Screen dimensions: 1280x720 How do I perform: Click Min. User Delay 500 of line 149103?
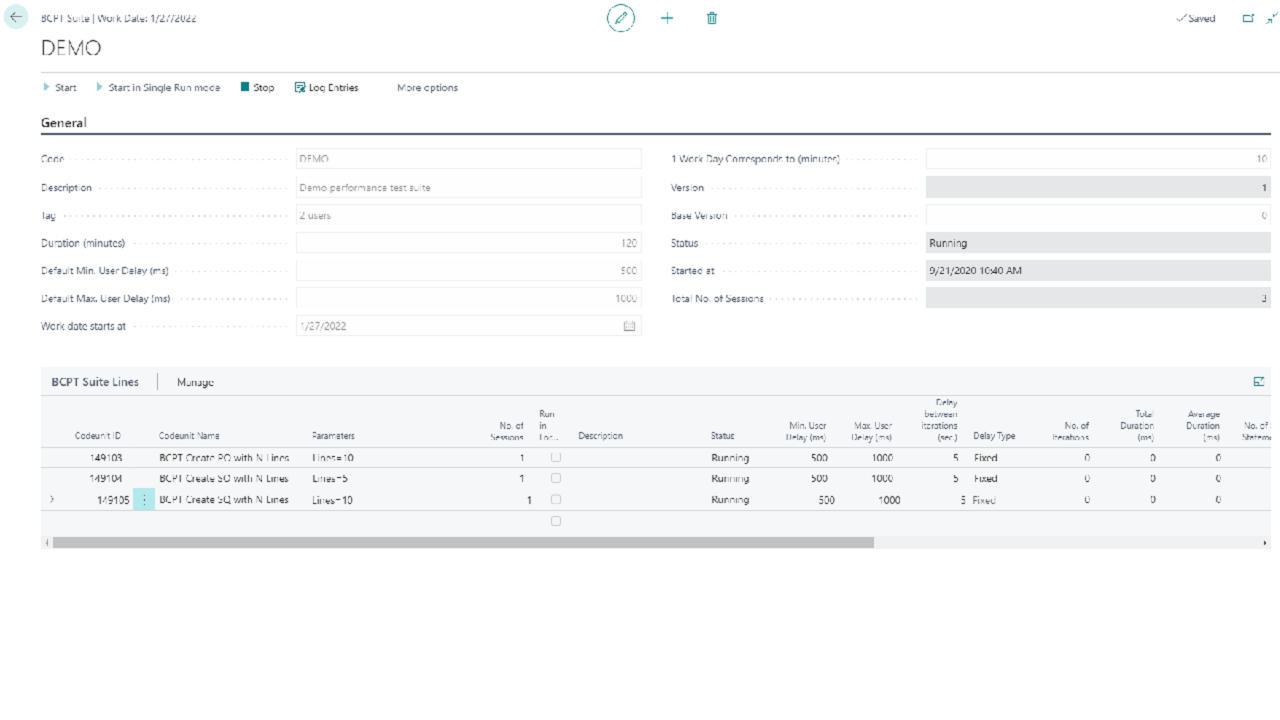tap(819, 457)
